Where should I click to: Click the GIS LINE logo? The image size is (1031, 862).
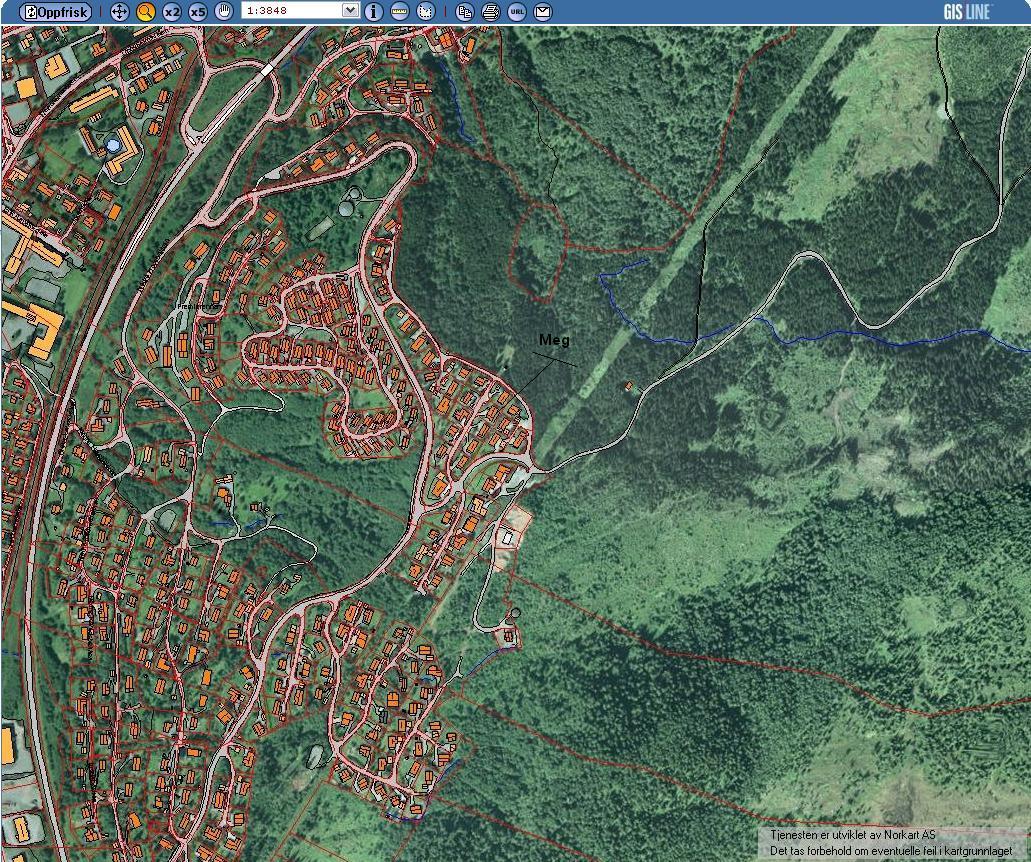point(967,11)
